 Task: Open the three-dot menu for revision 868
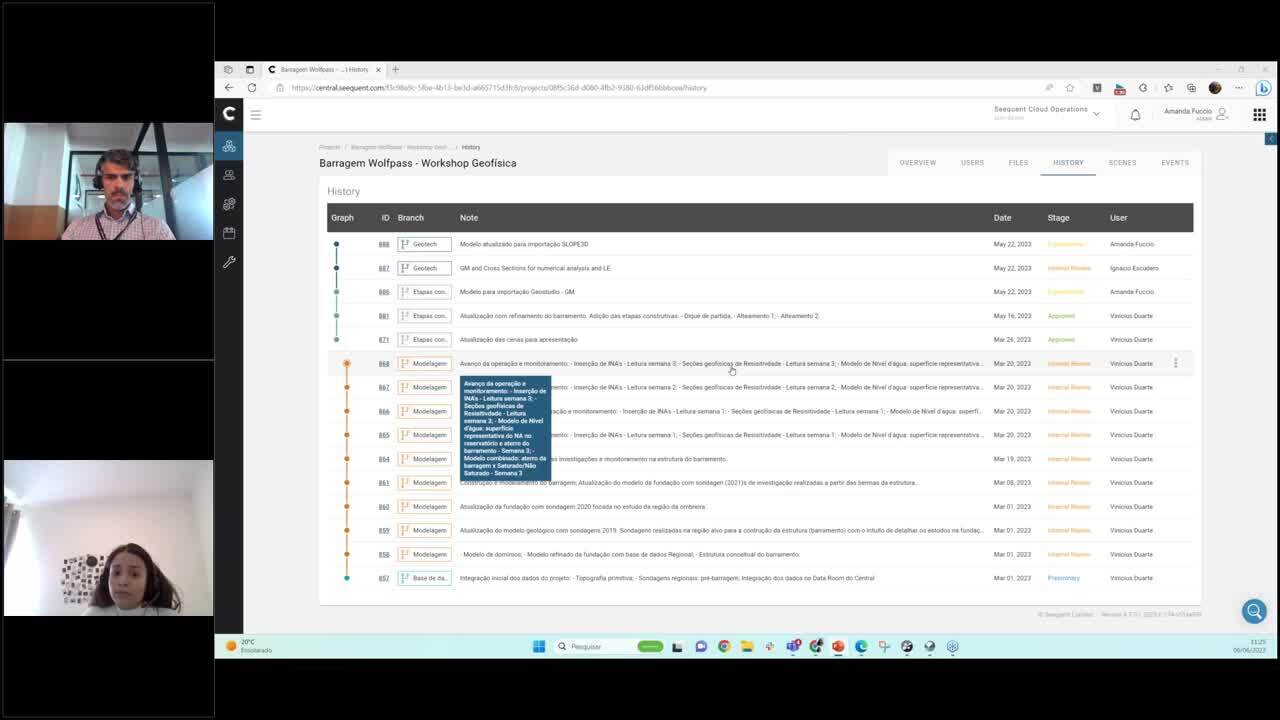point(1176,363)
